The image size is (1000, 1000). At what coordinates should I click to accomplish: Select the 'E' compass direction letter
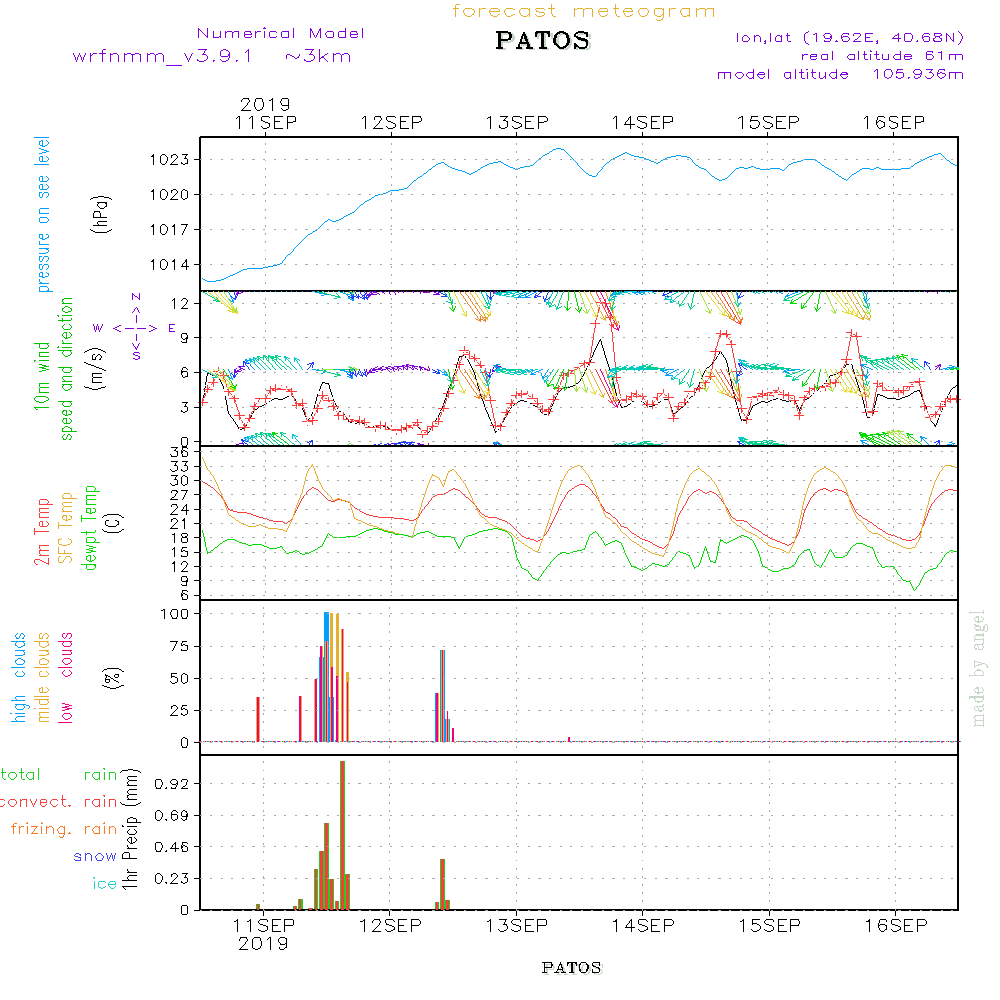172,328
